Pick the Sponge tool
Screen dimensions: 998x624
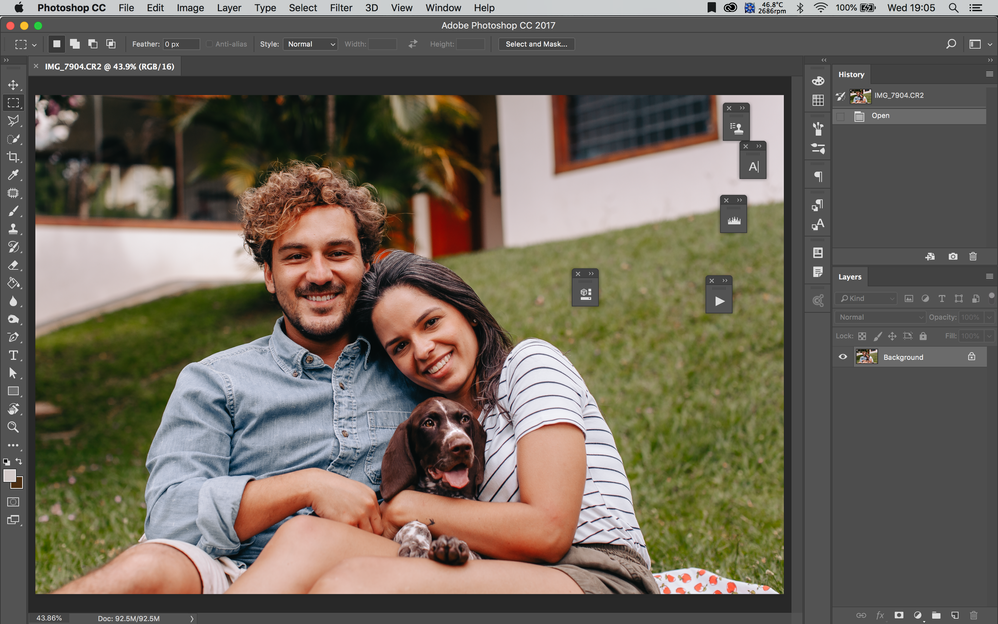(13, 319)
